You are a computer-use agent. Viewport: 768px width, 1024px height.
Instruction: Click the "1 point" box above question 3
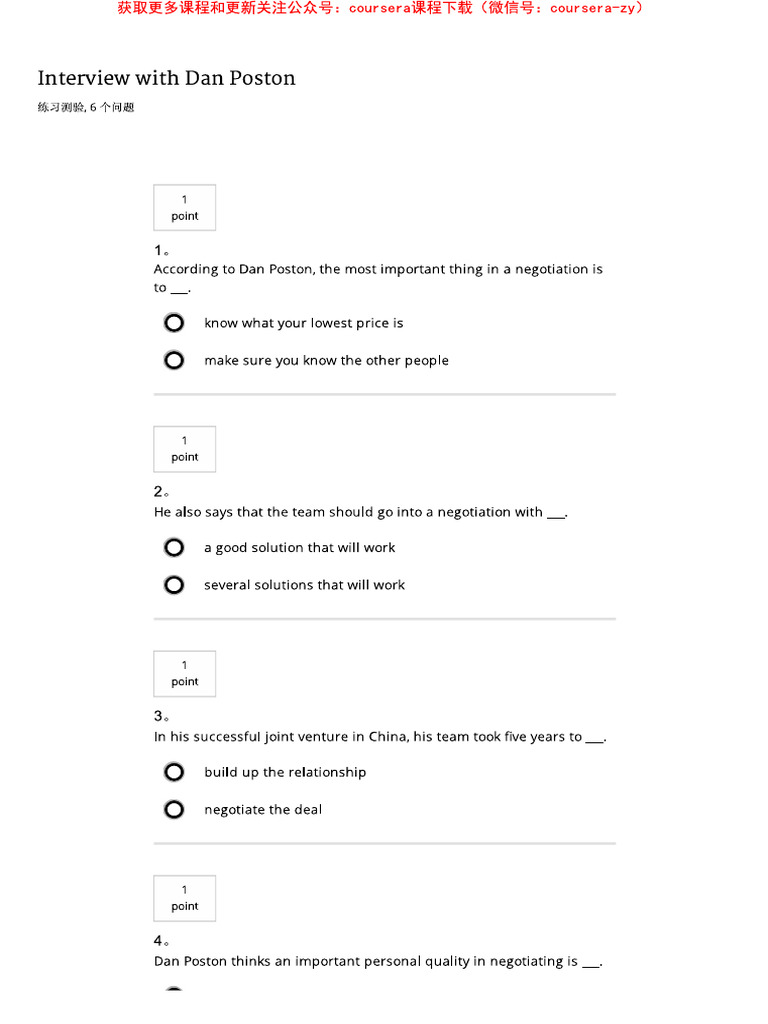click(x=184, y=673)
